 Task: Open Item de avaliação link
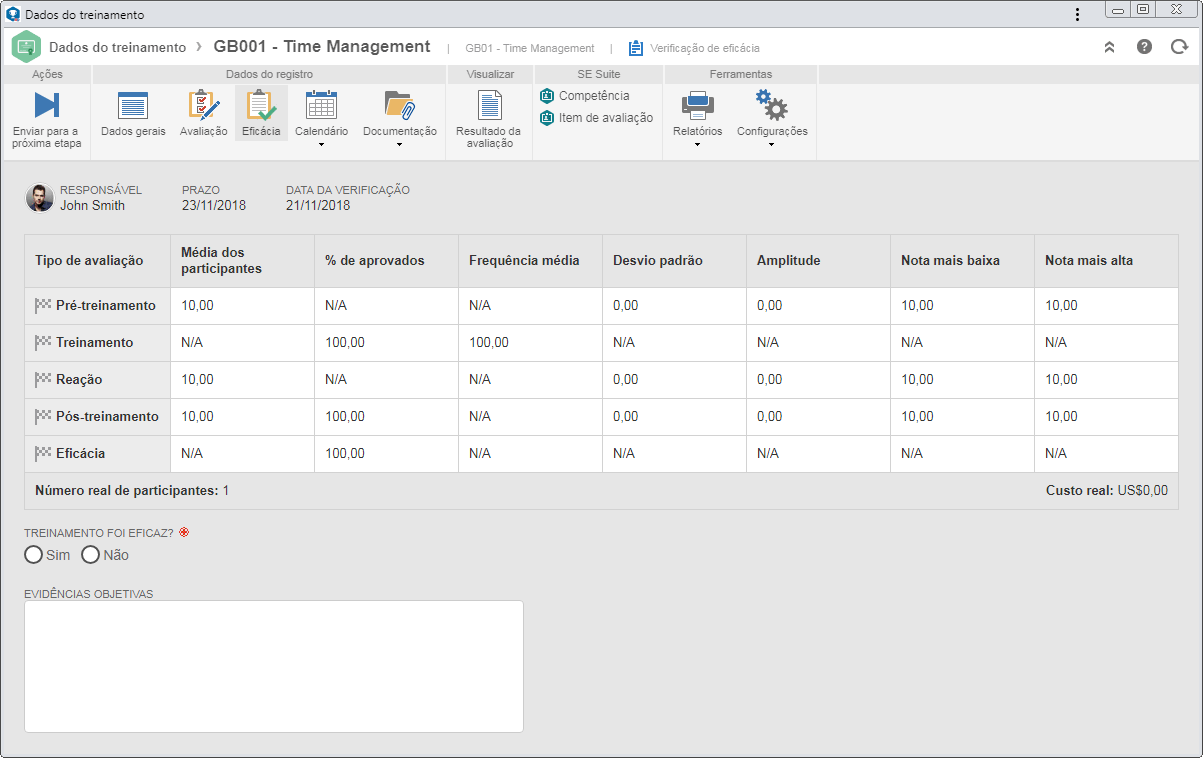[x=596, y=118]
